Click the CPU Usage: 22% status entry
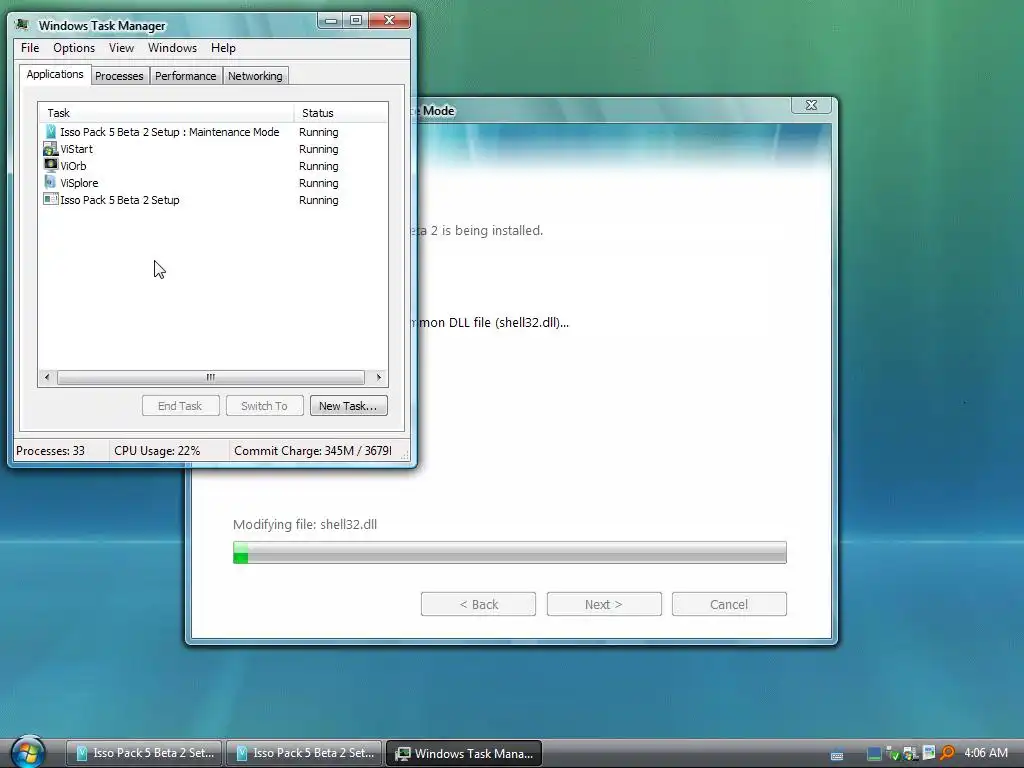The width and height of the screenshot is (1024, 768). (x=157, y=451)
